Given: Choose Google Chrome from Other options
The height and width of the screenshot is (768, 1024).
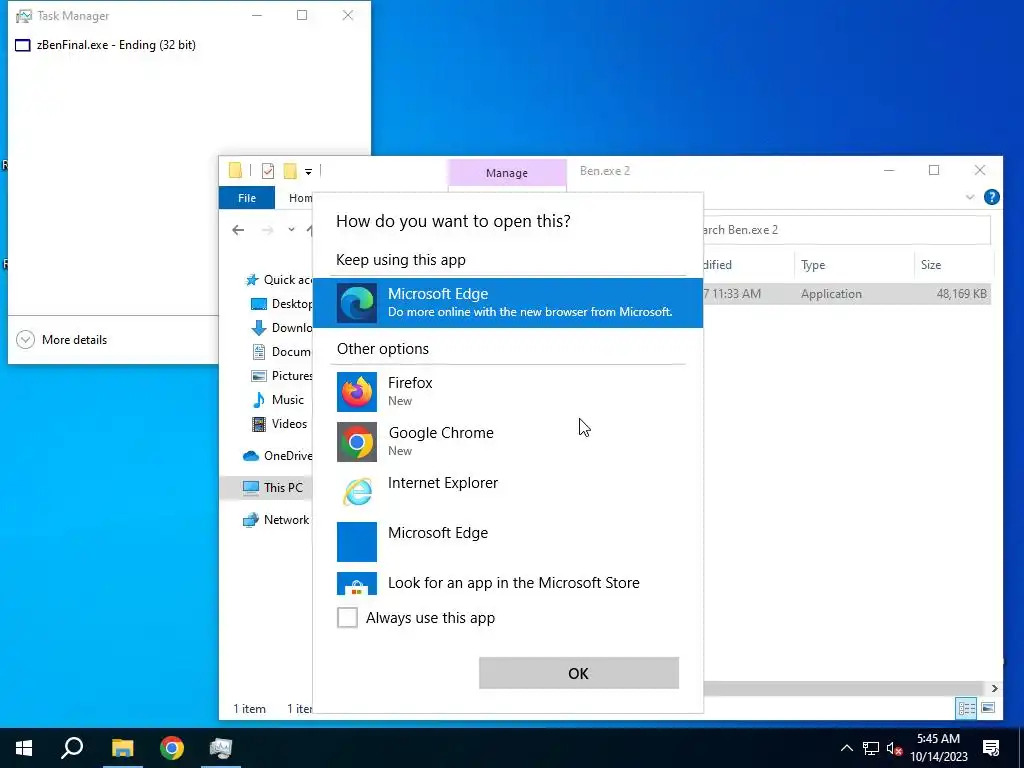Looking at the screenshot, I should 507,441.
